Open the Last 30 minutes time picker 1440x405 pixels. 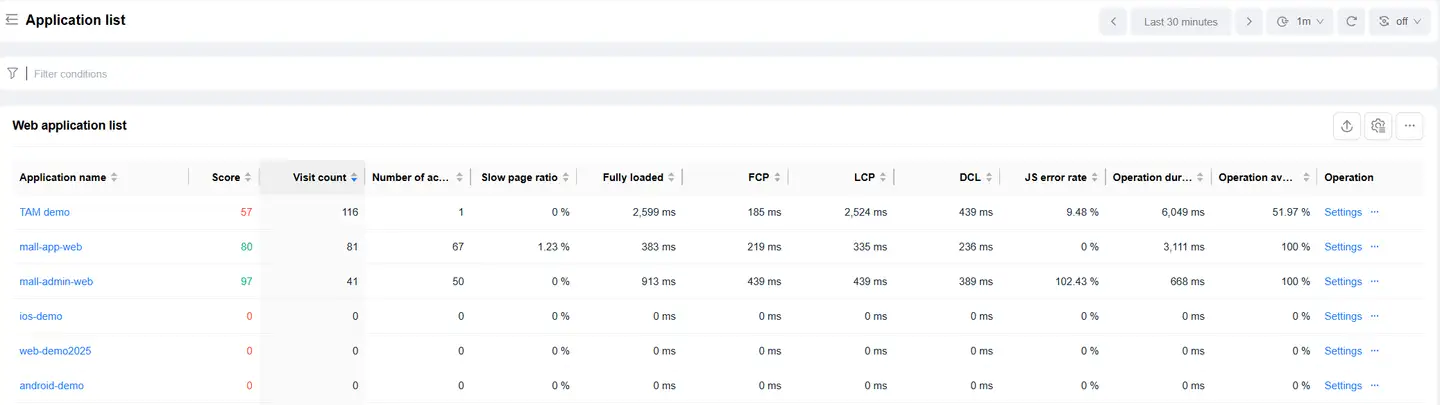(x=1180, y=21)
